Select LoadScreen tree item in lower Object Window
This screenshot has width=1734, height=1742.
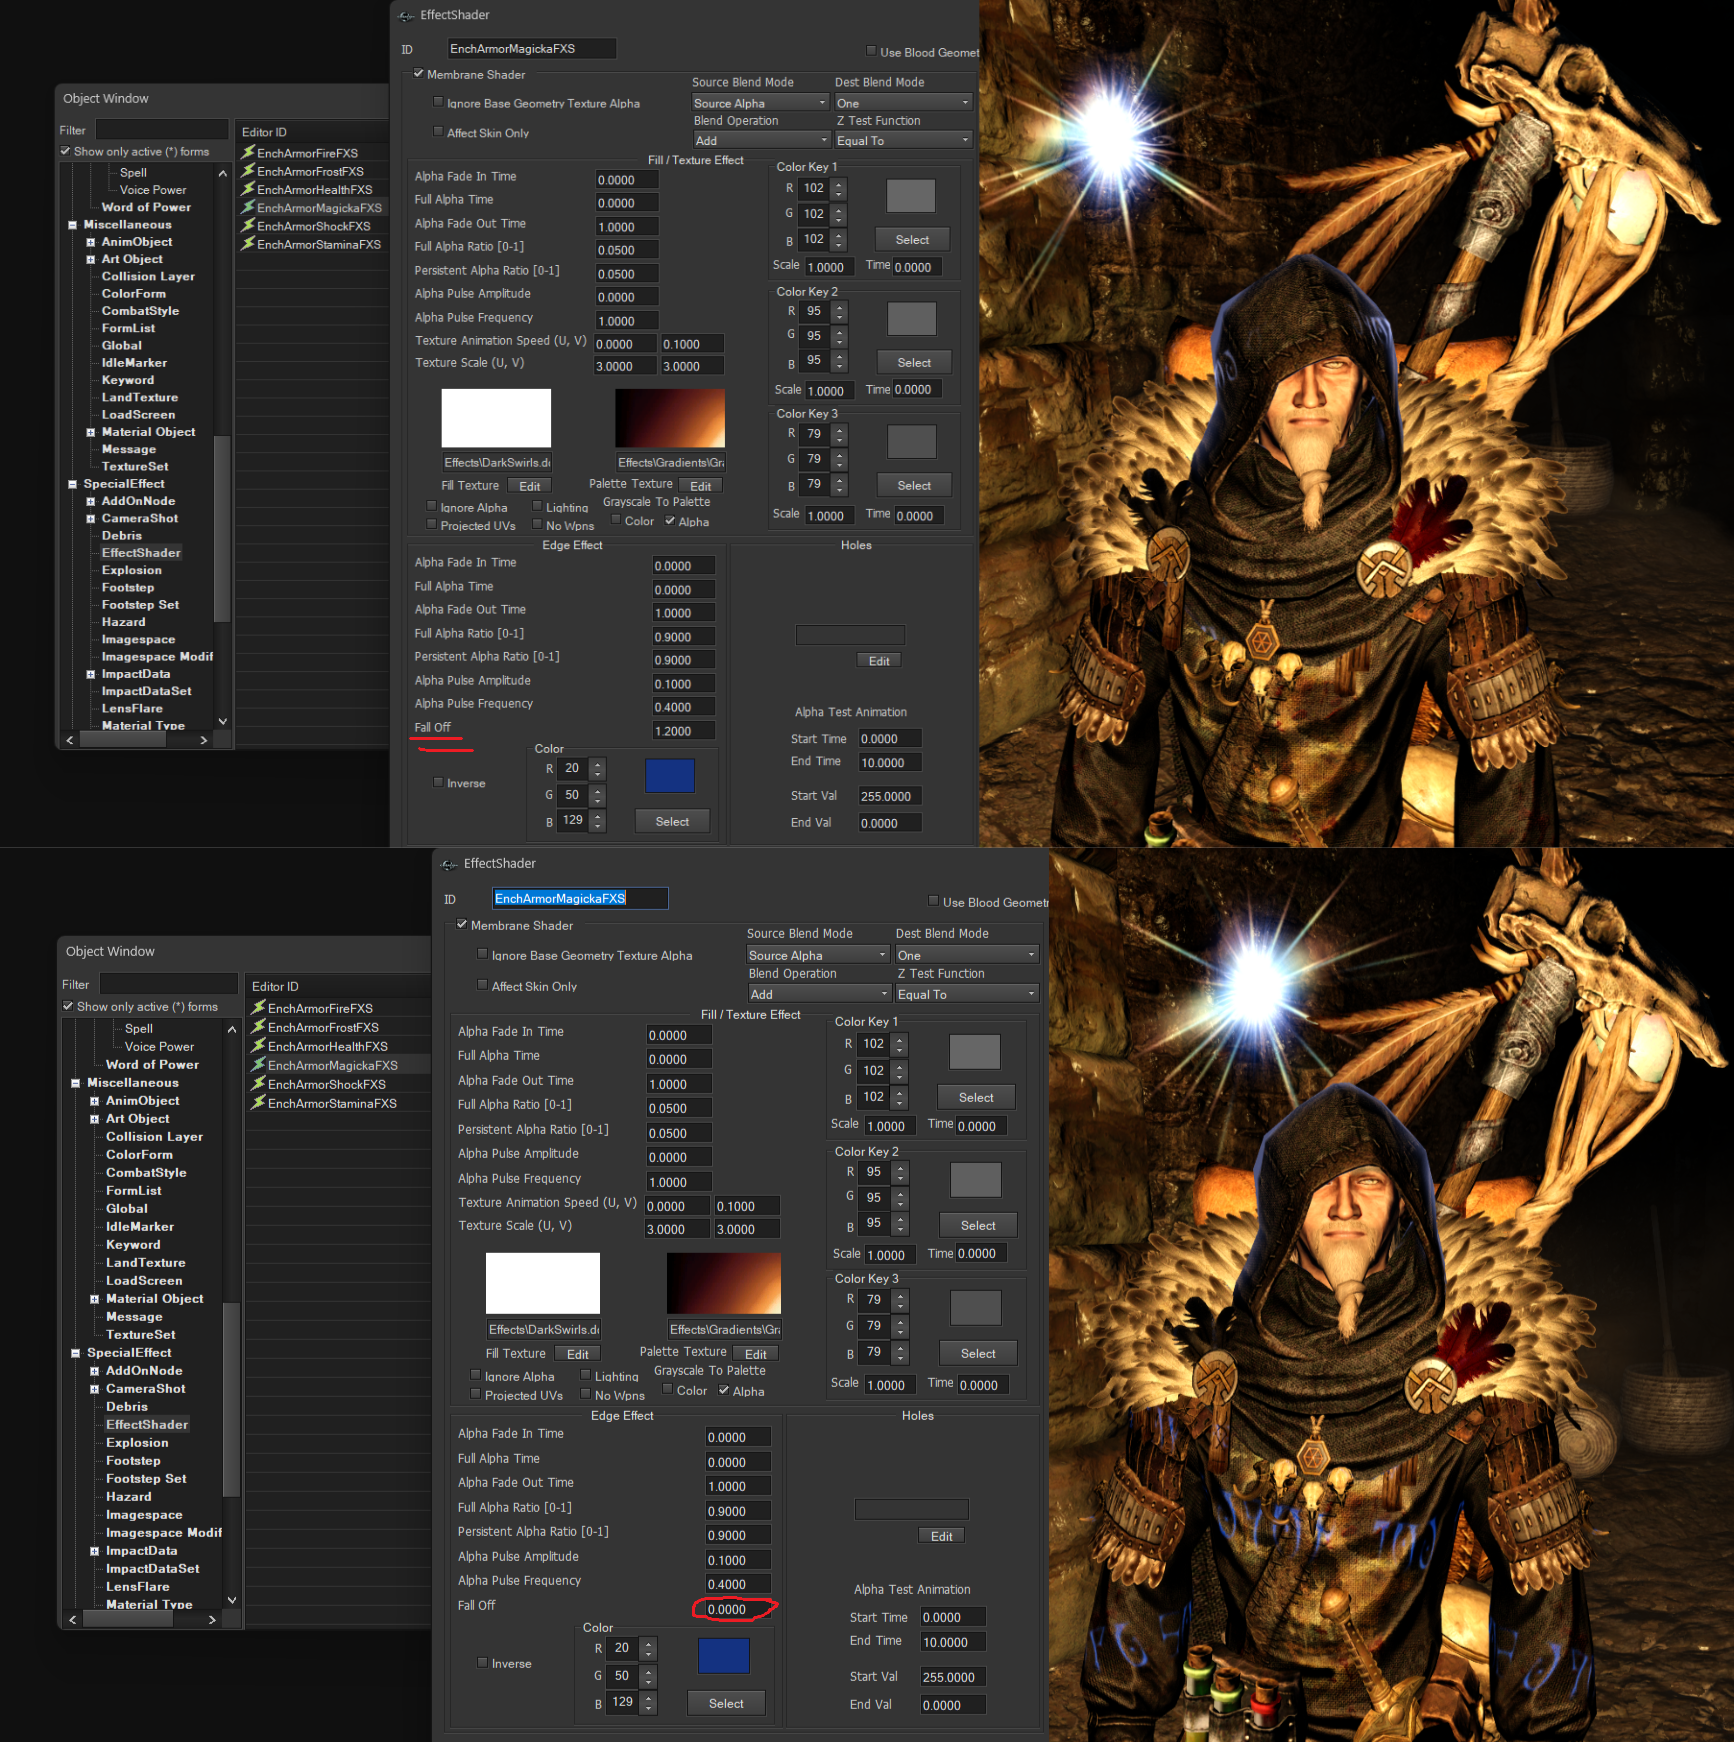coord(144,1281)
